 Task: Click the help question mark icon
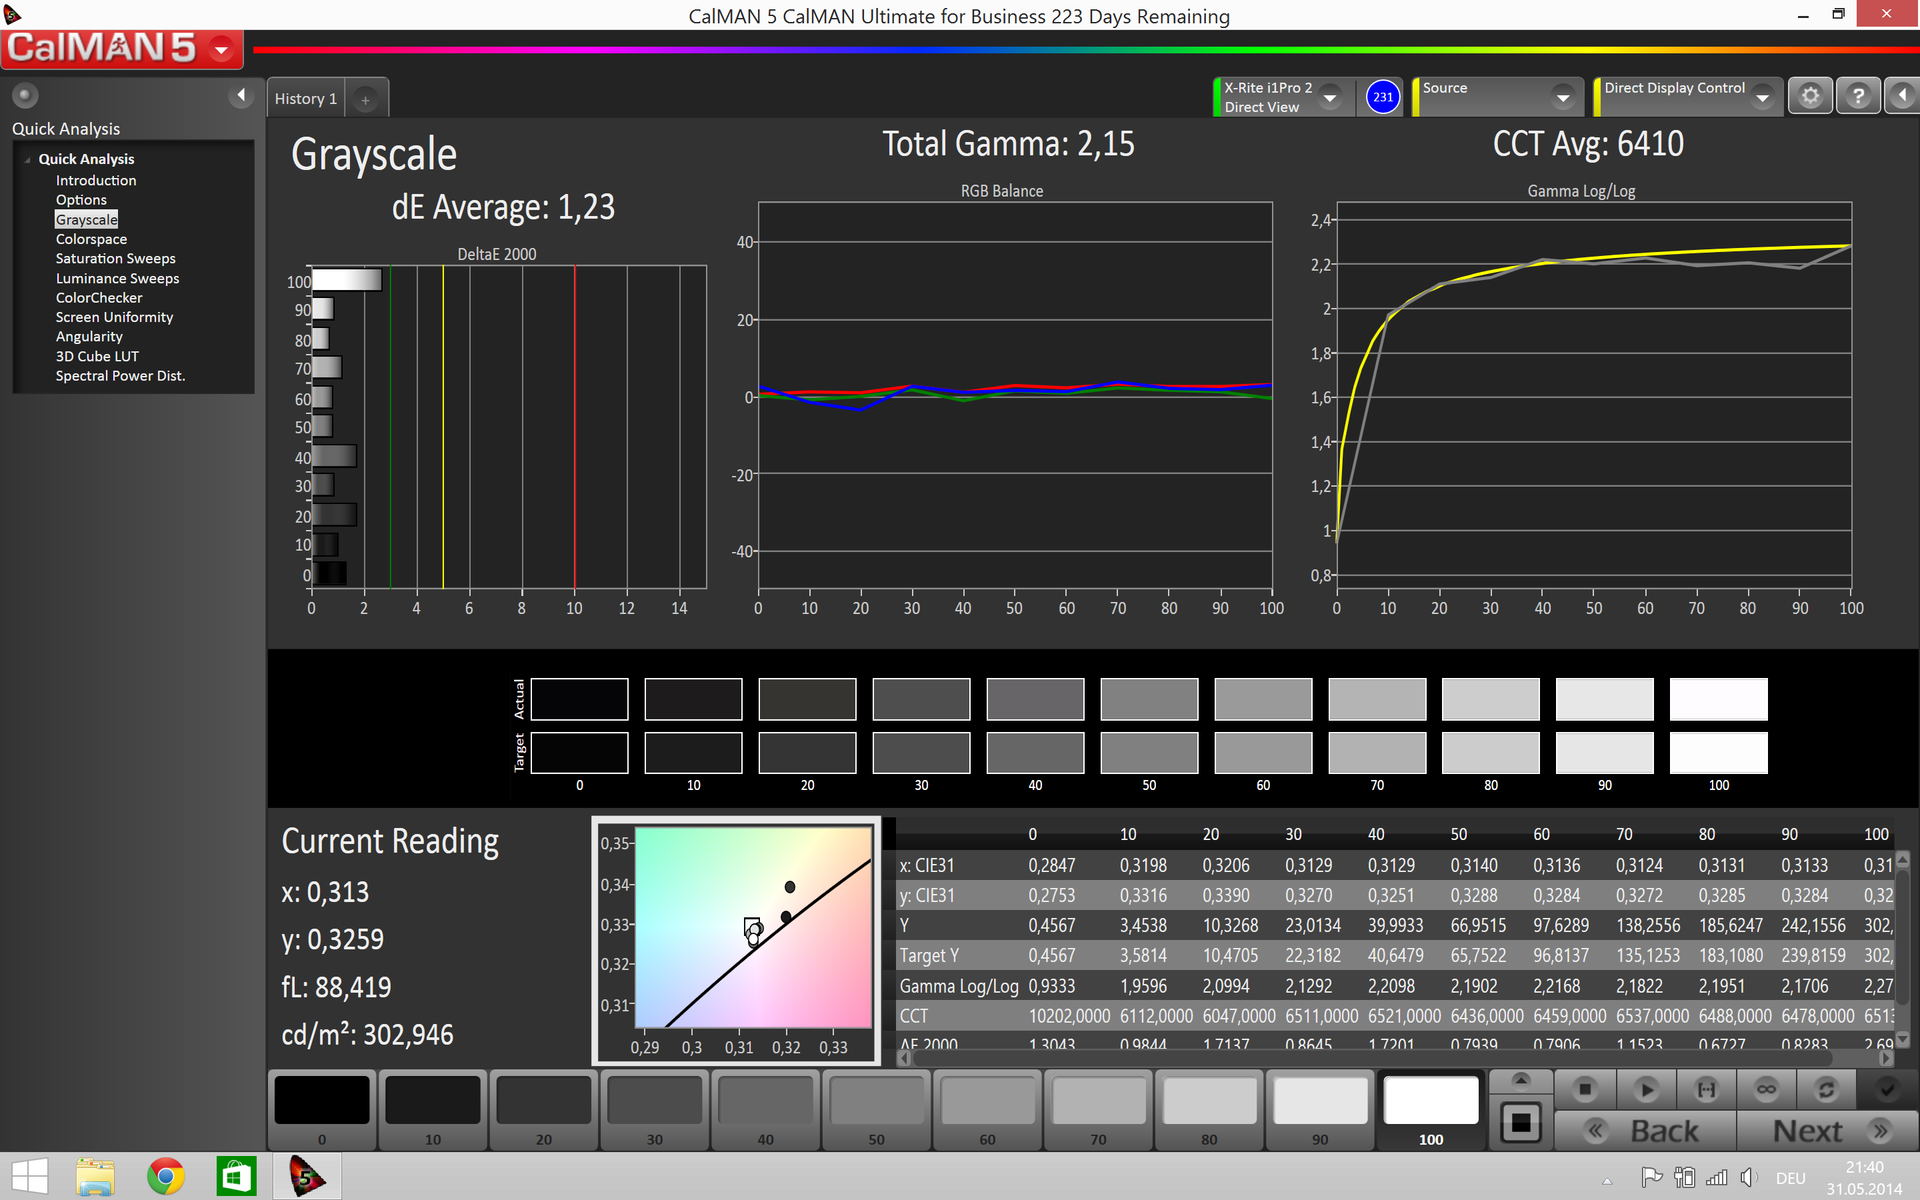click(x=1858, y=96)
